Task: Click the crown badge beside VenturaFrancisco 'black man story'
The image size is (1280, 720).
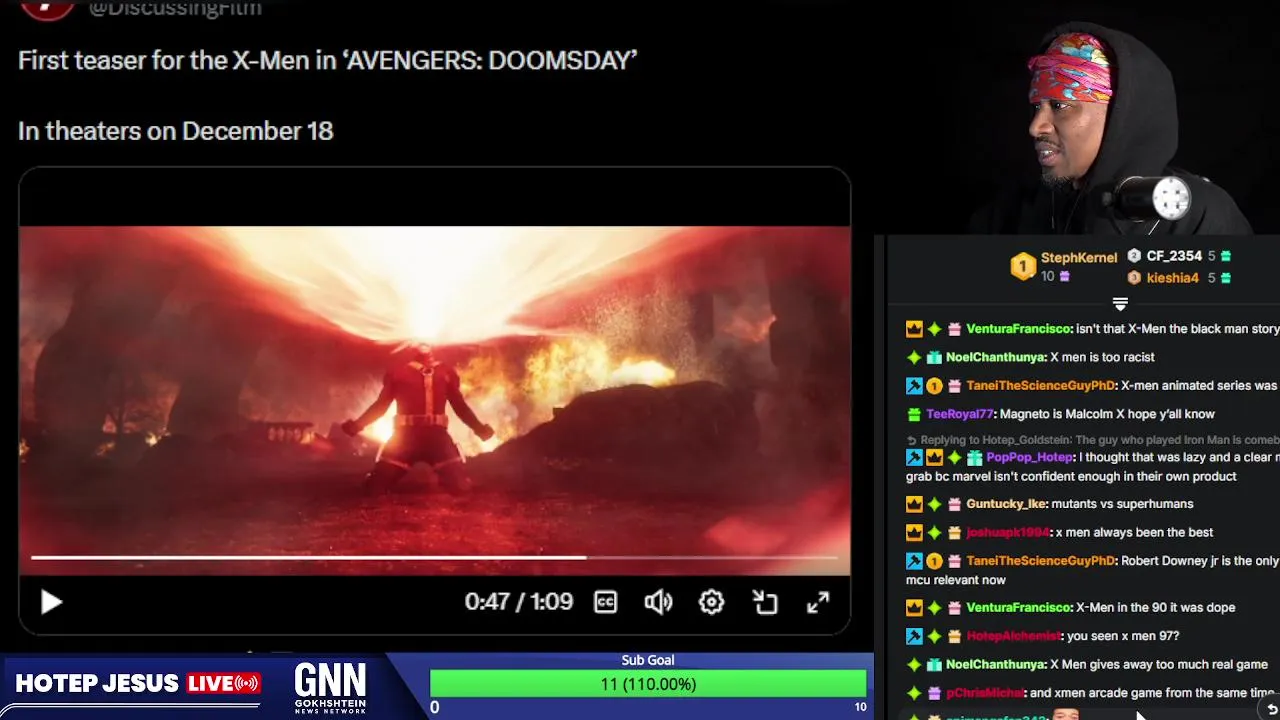Action: pos(914,329)
